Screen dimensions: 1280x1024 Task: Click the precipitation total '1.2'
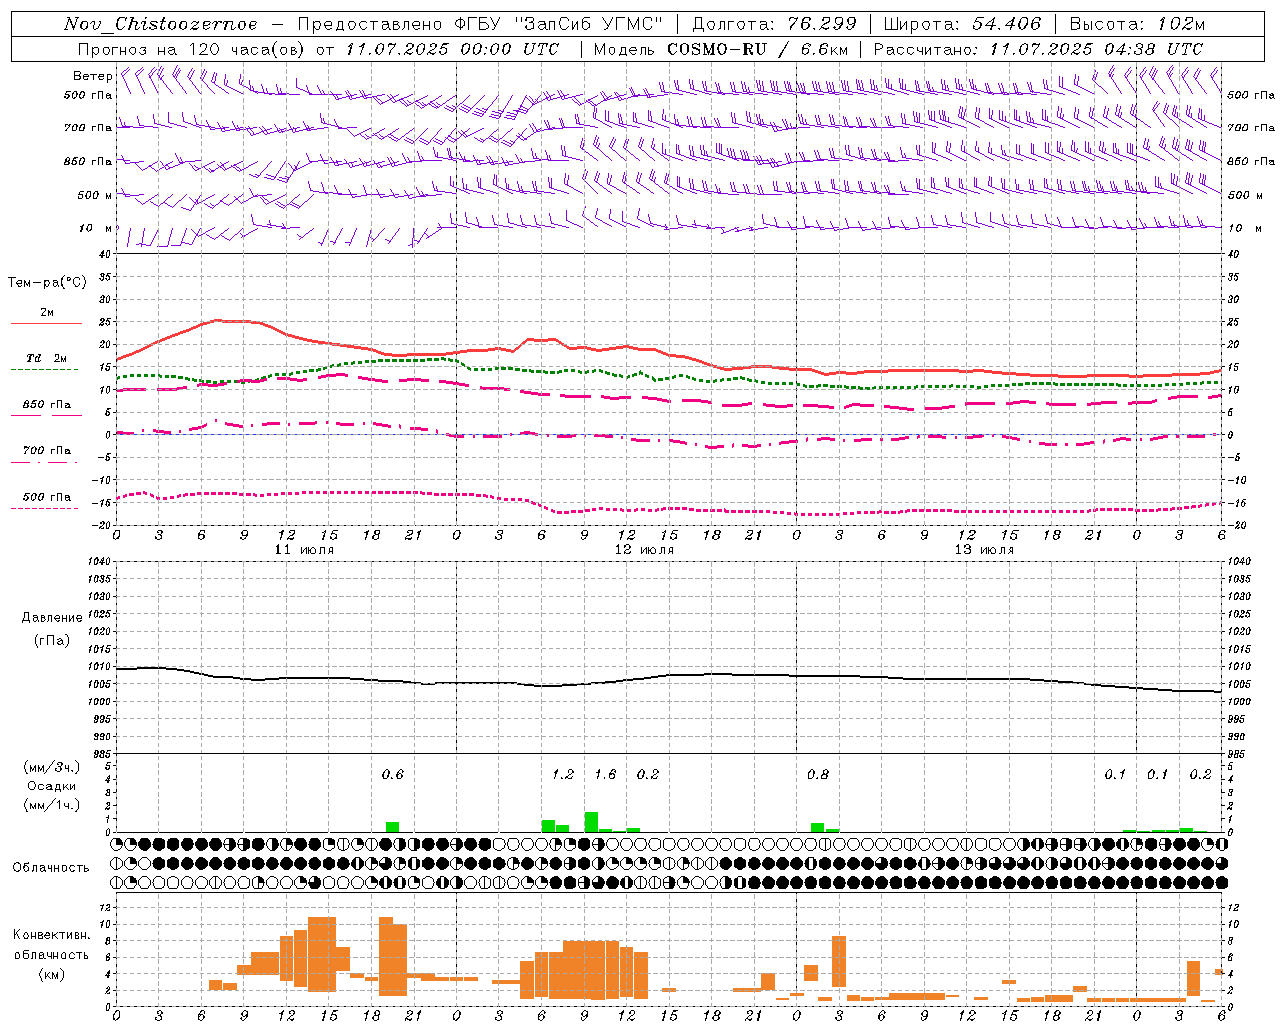point(563,775)
